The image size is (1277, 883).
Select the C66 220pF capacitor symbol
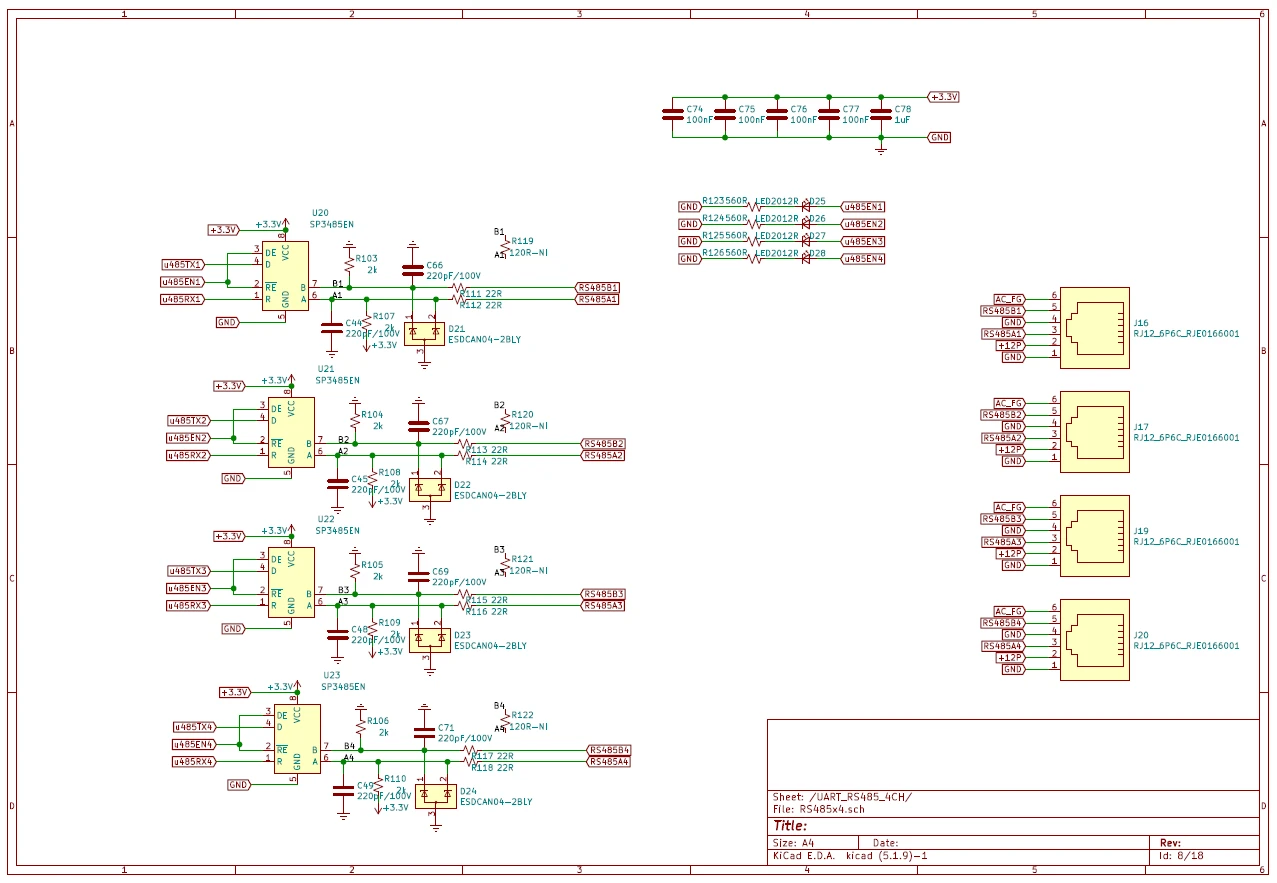tap(412, 270)
